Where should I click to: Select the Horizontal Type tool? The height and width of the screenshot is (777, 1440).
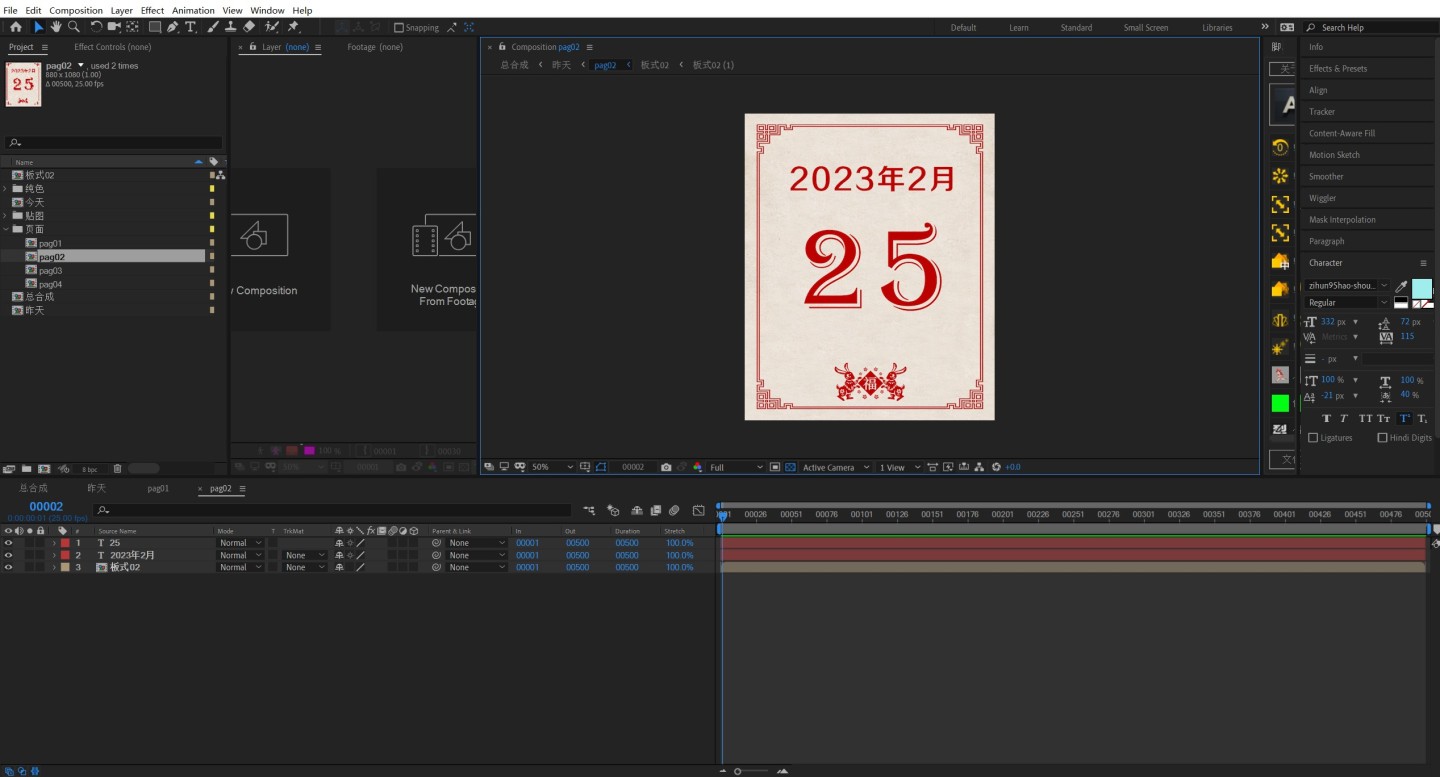coord(190,27)
